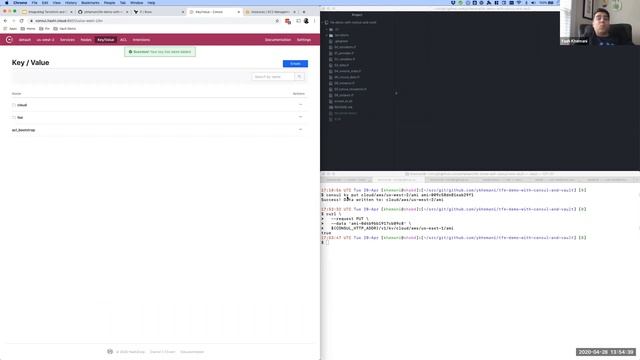Open the File menu

34,3
